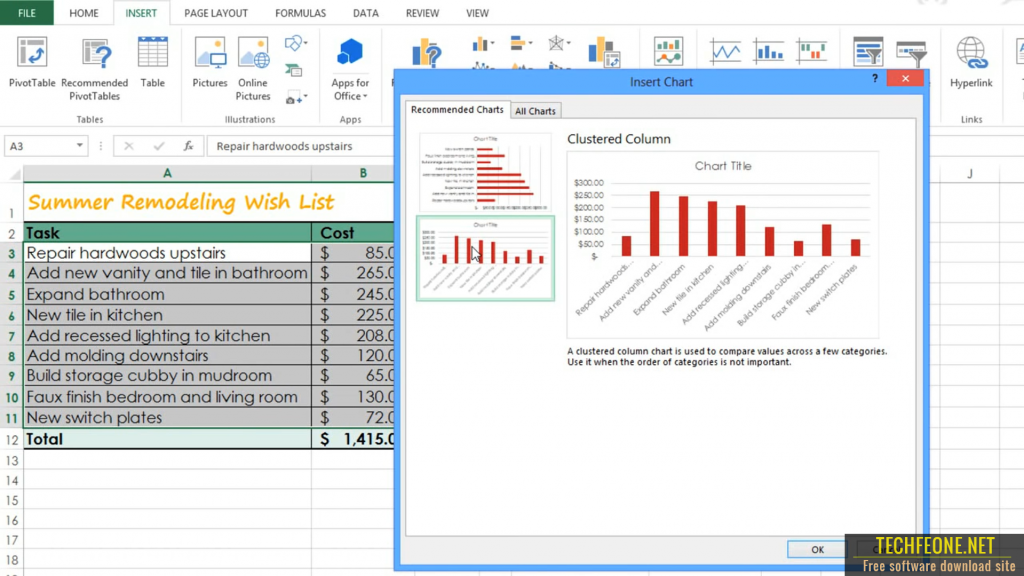Select cell 'Faux finish bedroom and living room'
Image resolution: width=1024 pixels, height=576 pixels.
(167, 397)
